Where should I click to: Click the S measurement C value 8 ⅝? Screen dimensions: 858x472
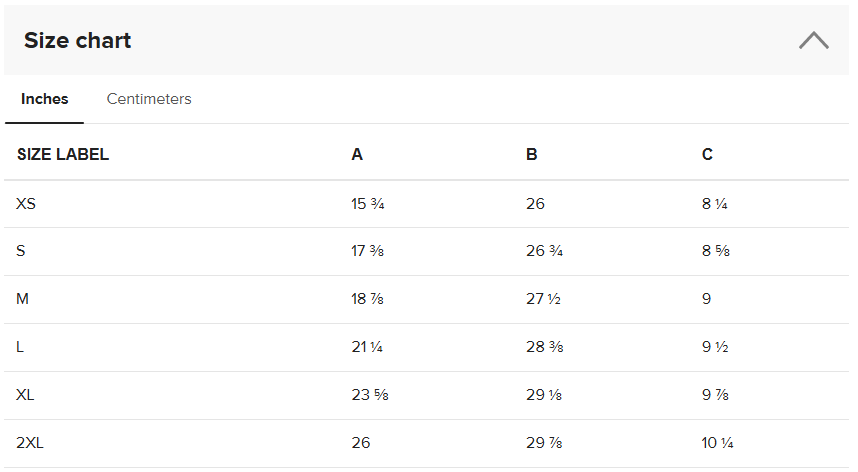[x=716, y=251]
